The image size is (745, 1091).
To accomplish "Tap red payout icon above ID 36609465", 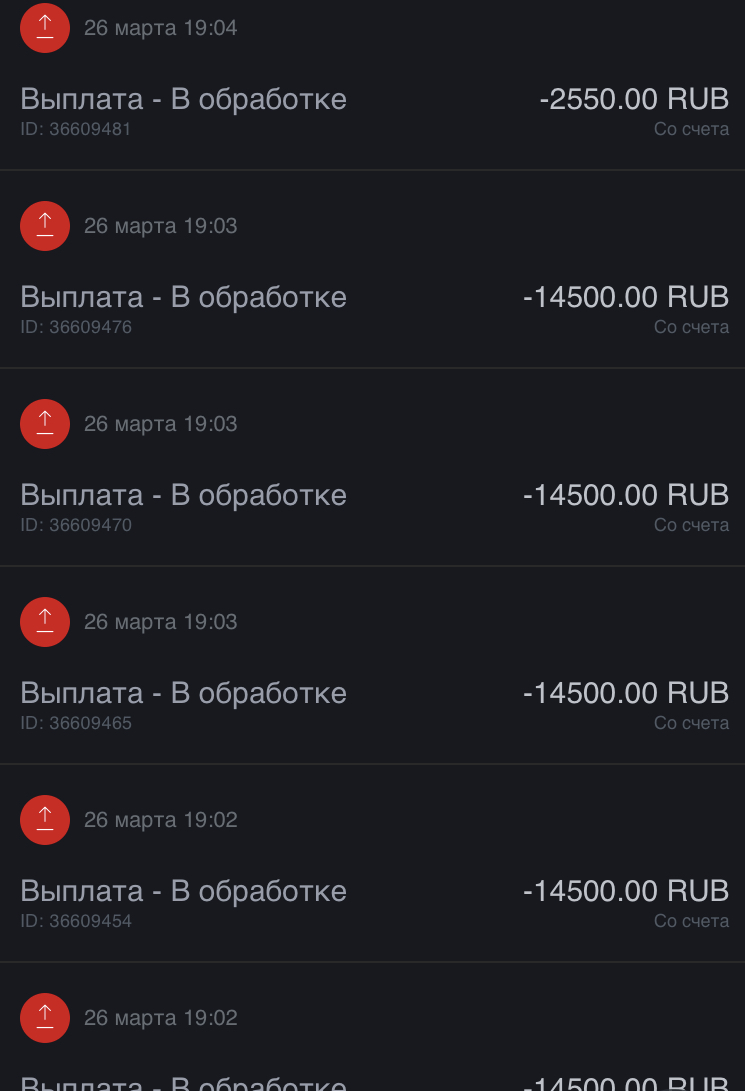I will [45, 622].
